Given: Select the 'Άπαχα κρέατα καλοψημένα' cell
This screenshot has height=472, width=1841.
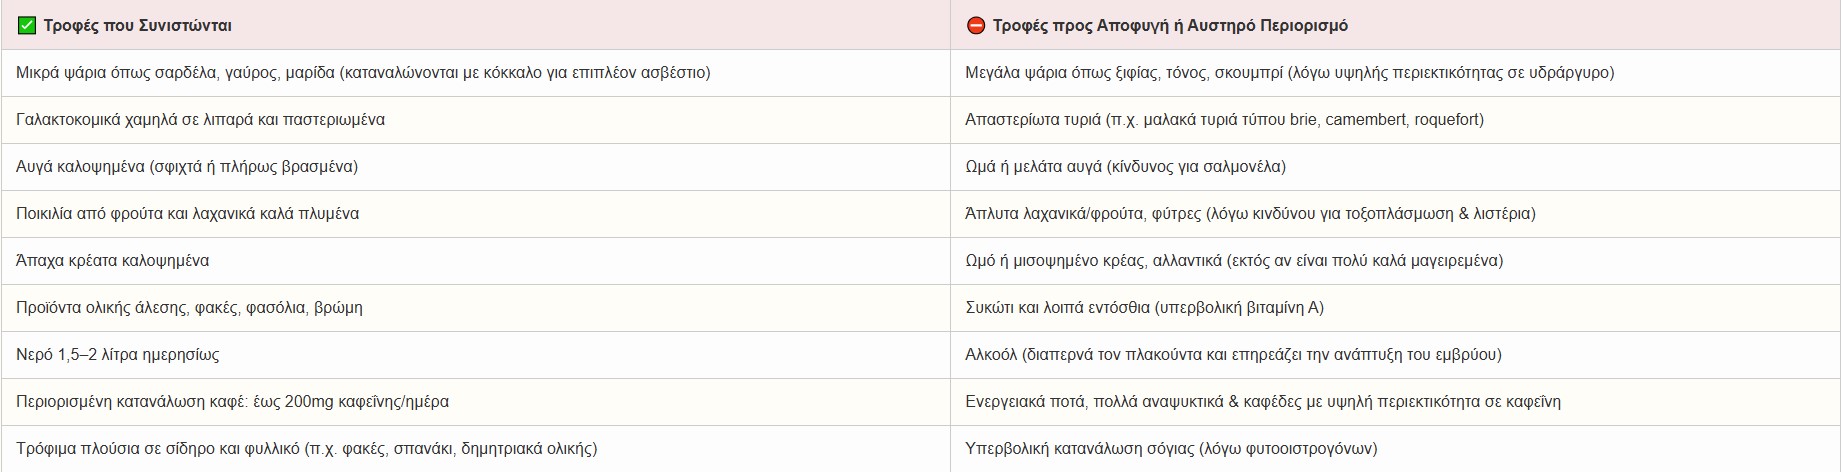Looking at the screenshot, I should point(113,261).
